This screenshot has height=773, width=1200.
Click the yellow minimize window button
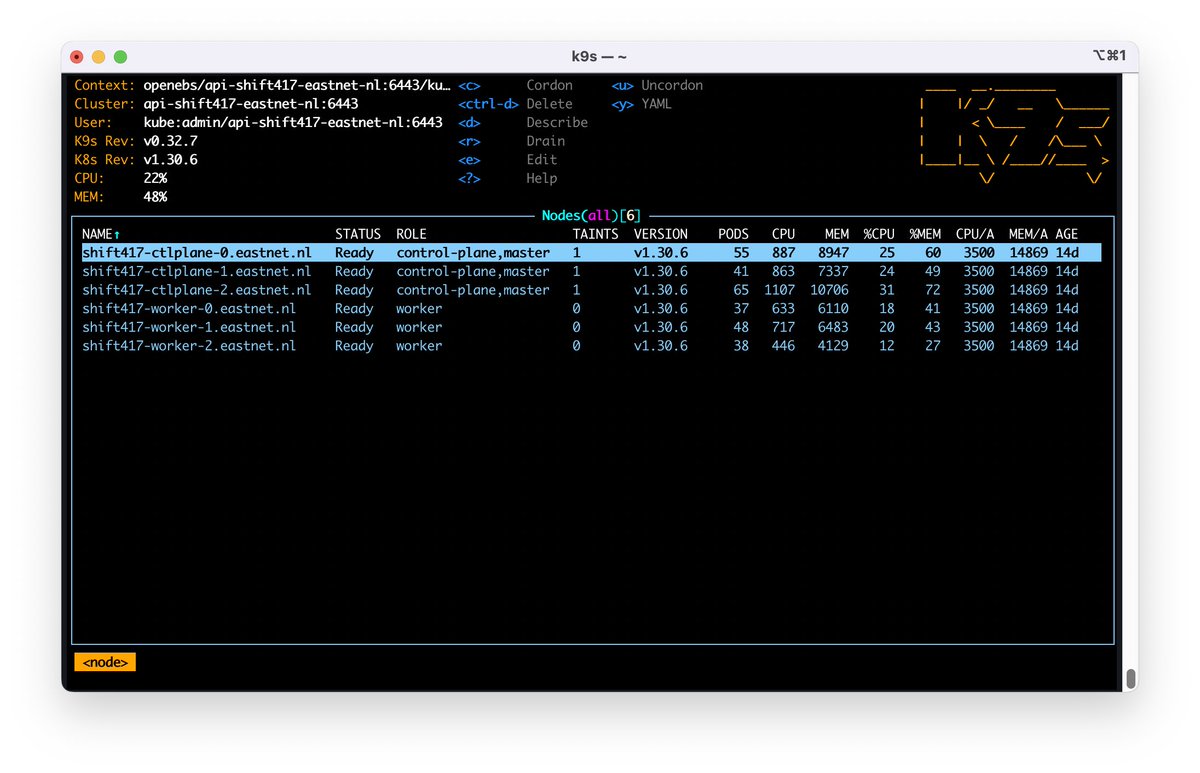[x=99, y=57]
